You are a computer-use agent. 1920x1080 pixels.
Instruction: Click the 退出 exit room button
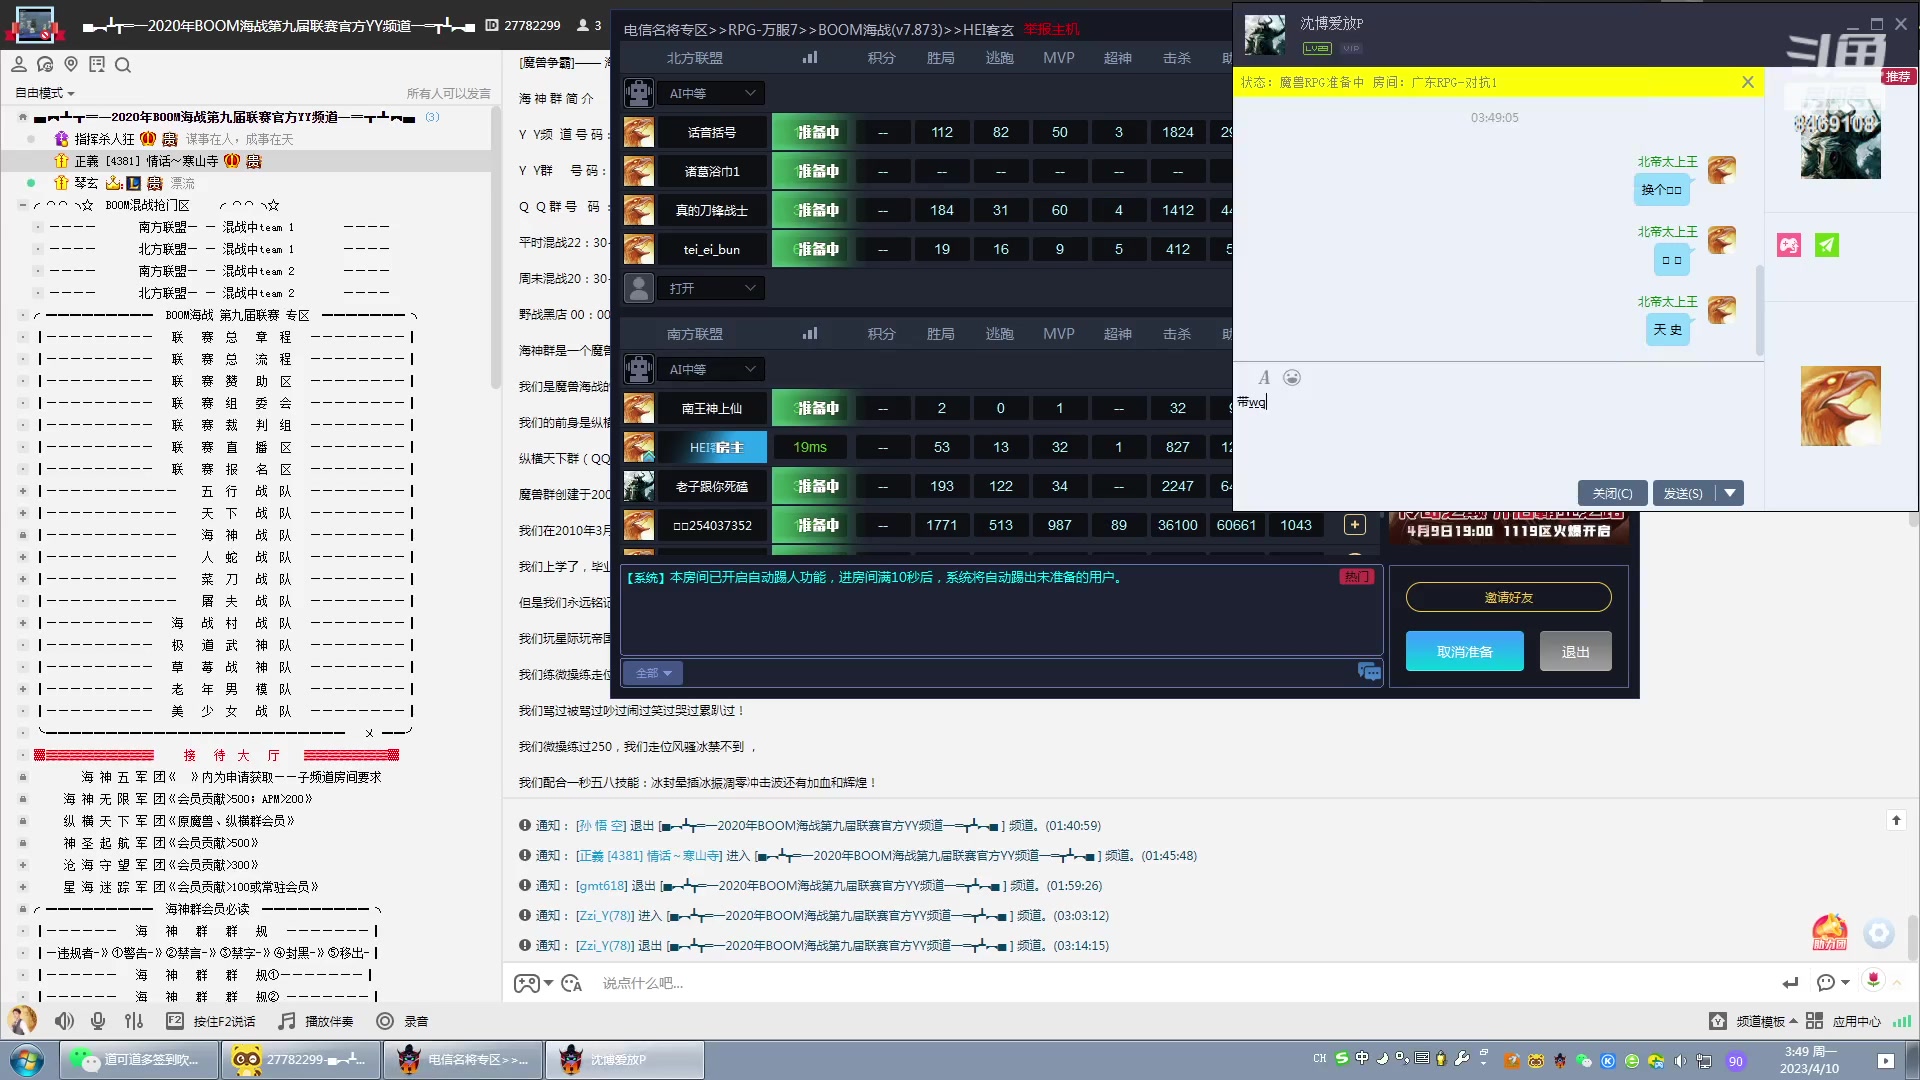[x=1575, y=651]
